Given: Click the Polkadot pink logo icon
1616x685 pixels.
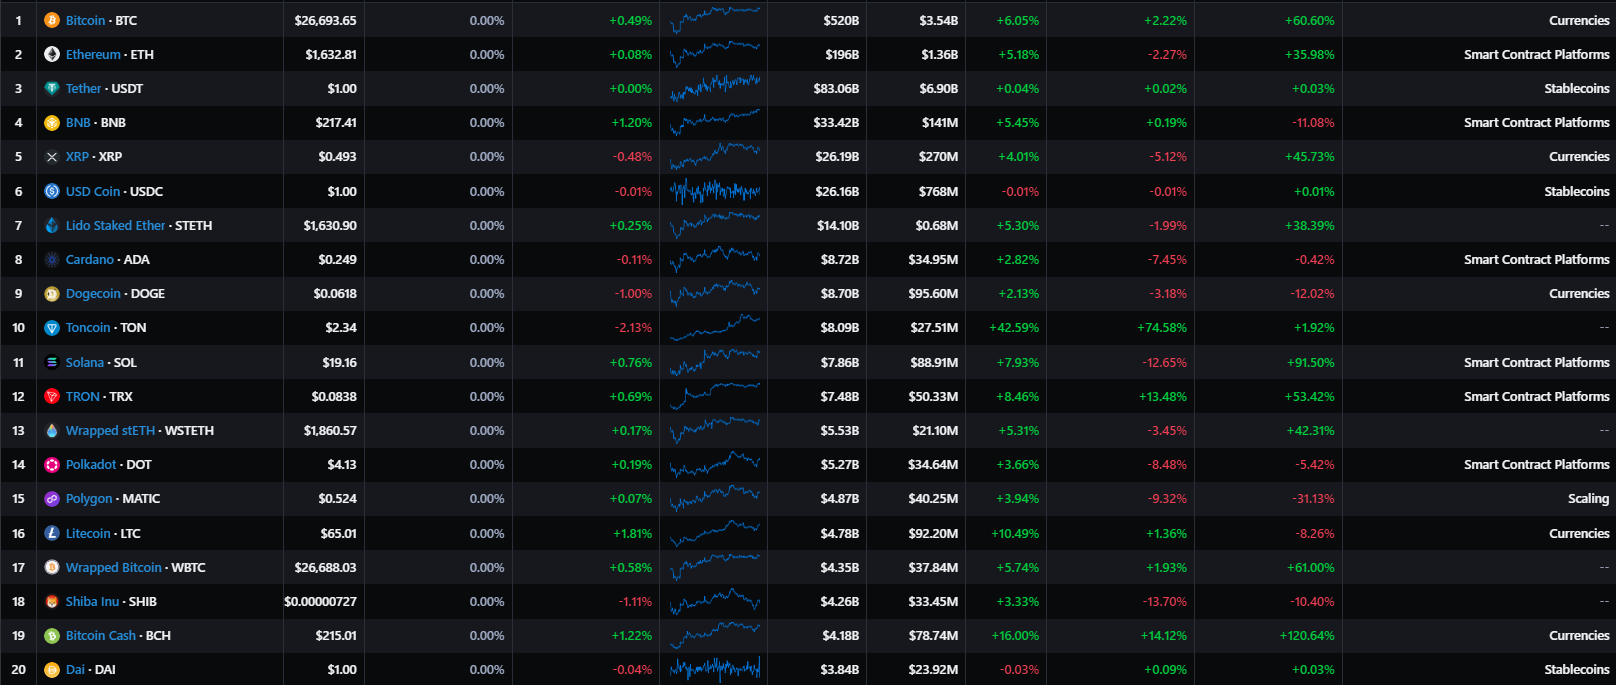Looking at the screenshot, I should coord(52,464).
